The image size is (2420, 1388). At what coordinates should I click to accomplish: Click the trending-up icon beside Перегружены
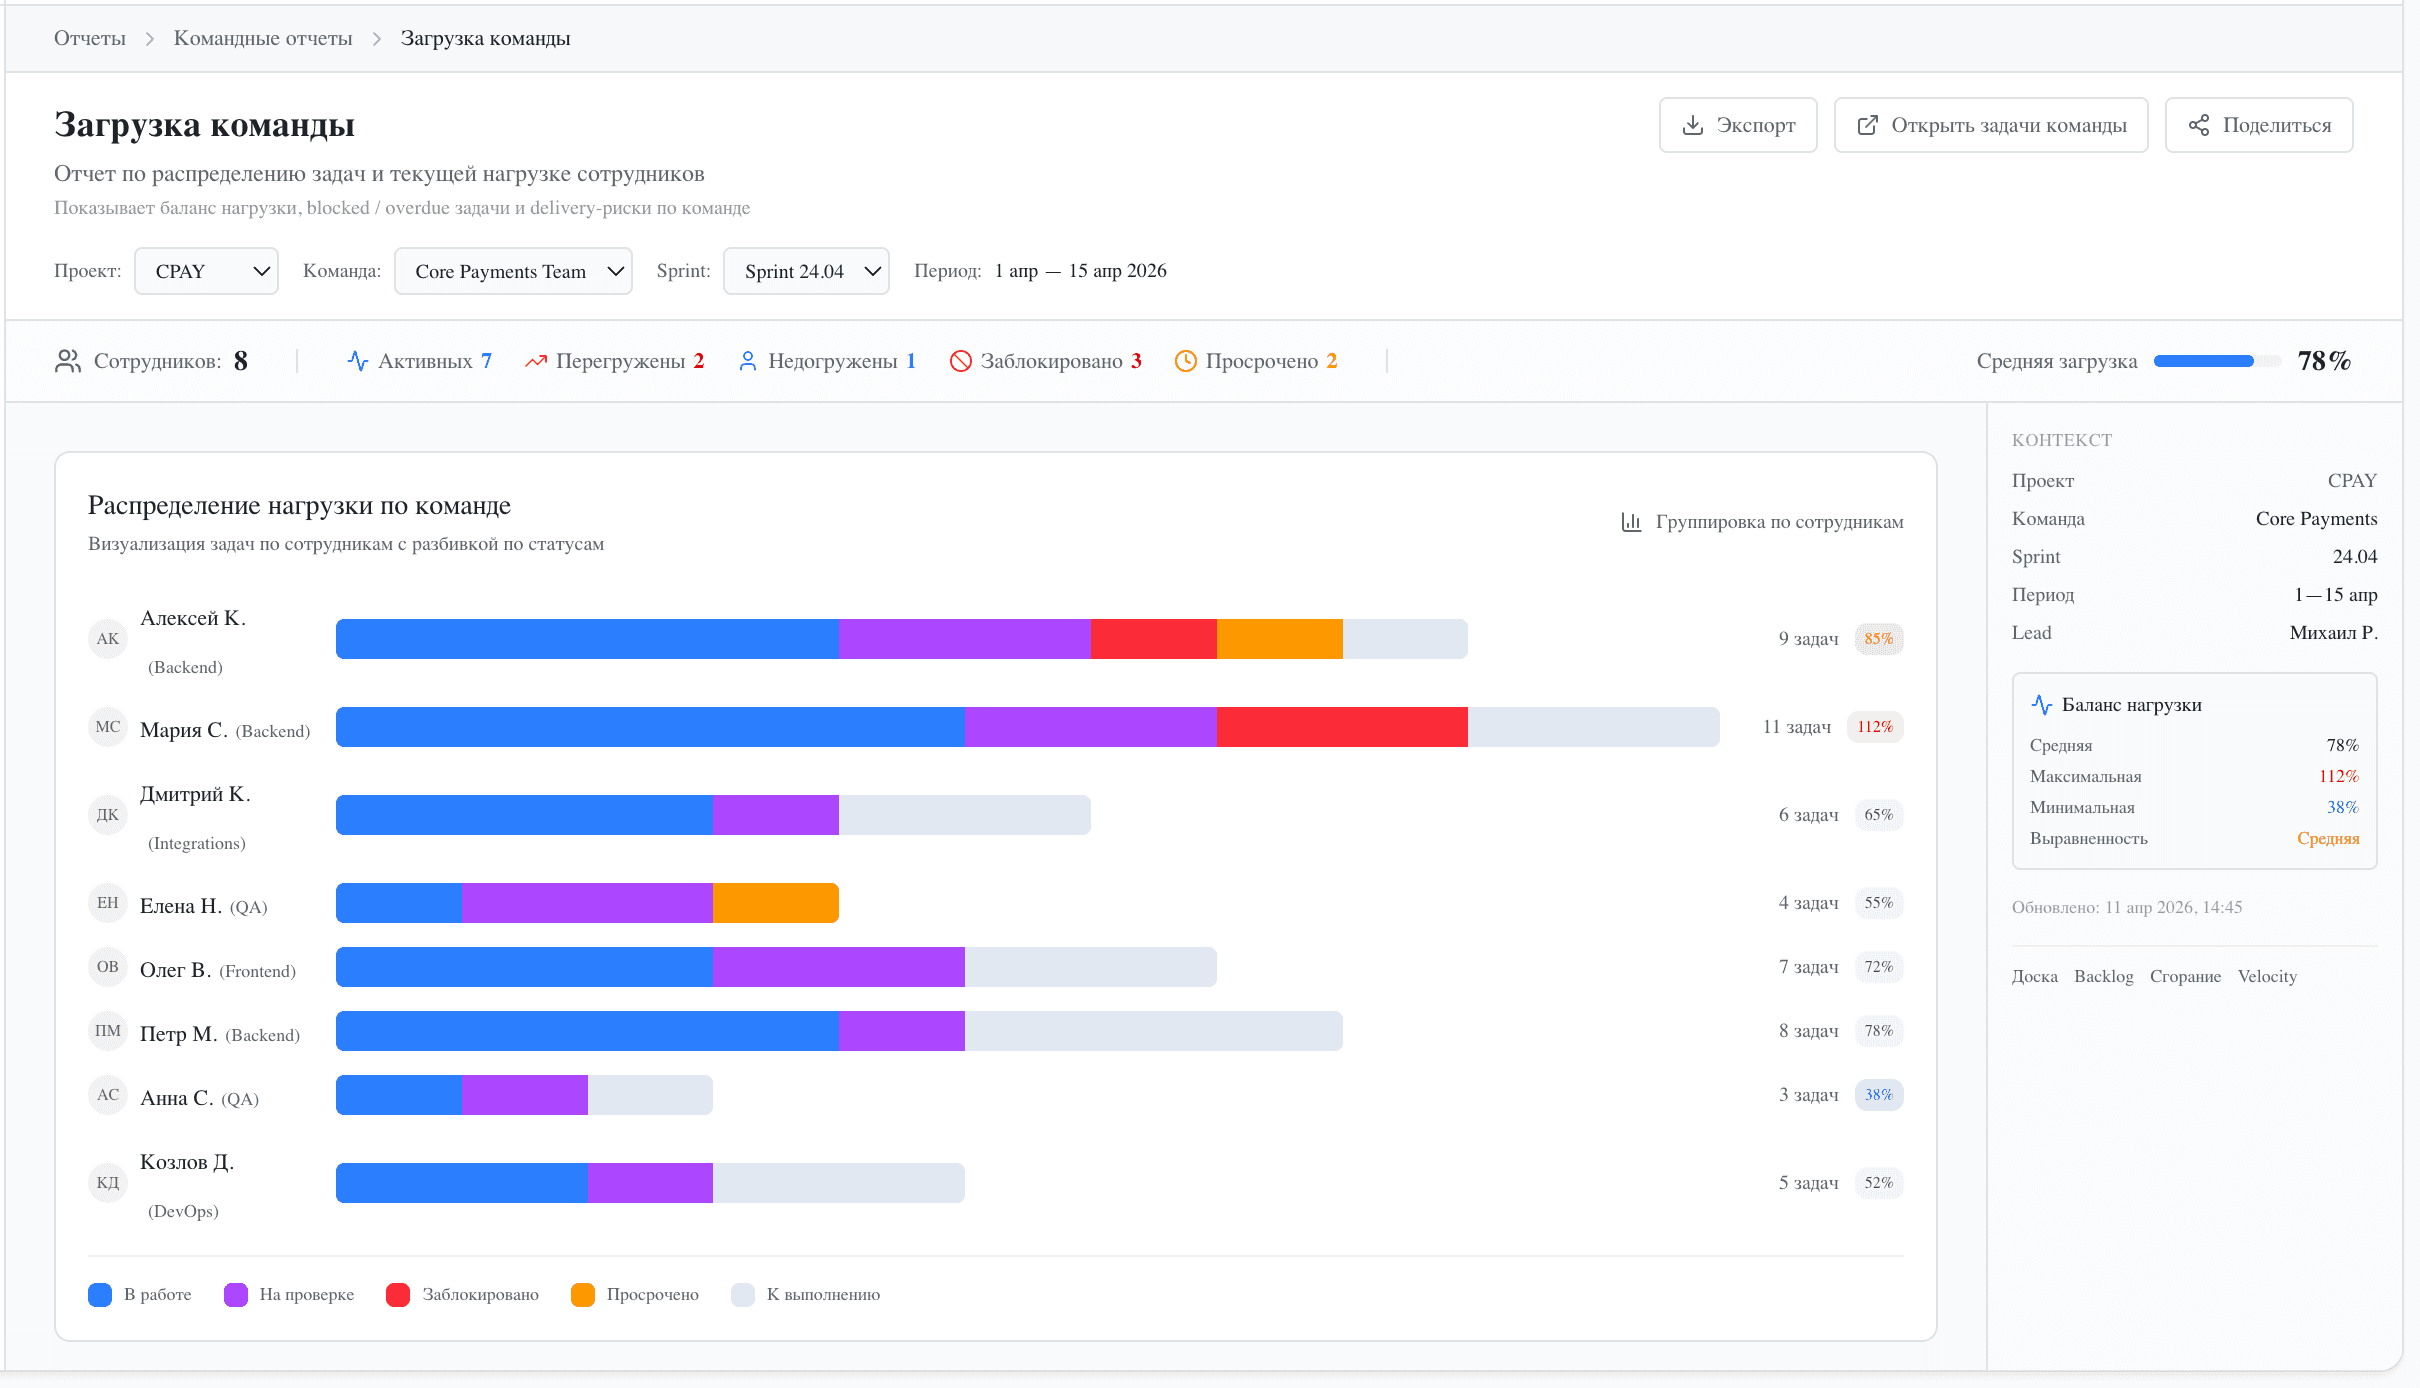(x=536, y=361)
